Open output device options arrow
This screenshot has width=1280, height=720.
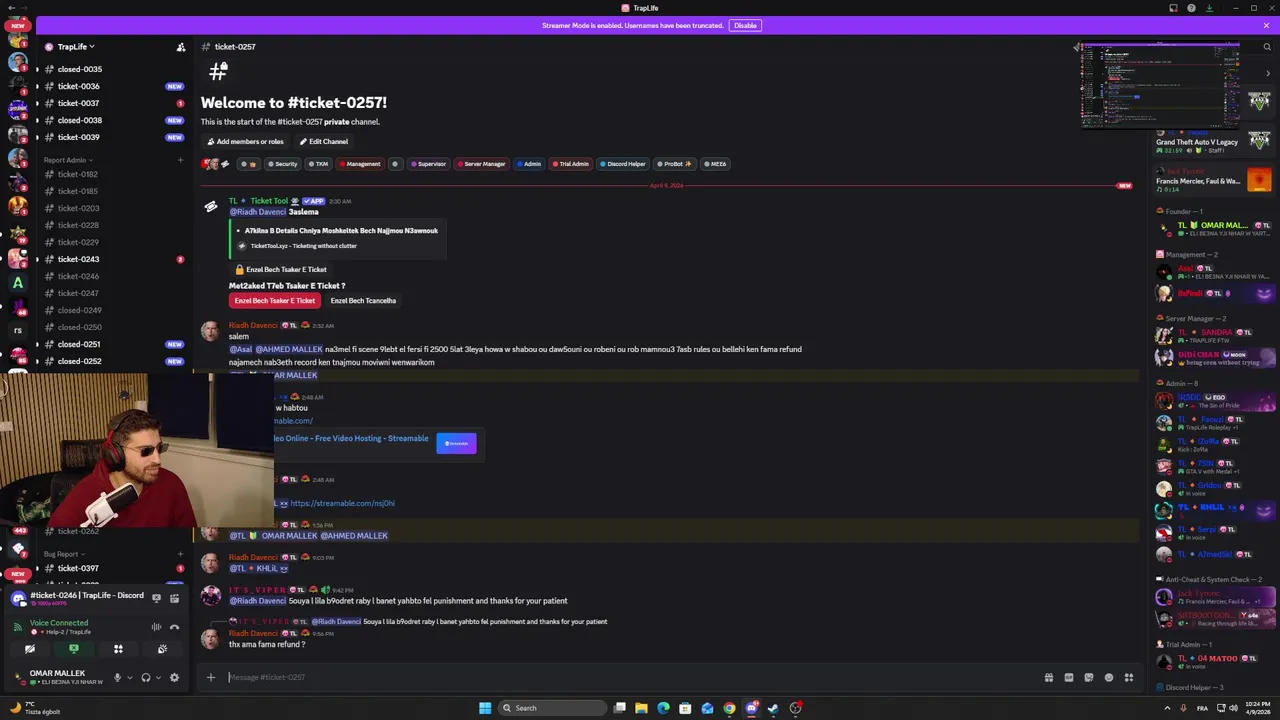click(158, 677)
